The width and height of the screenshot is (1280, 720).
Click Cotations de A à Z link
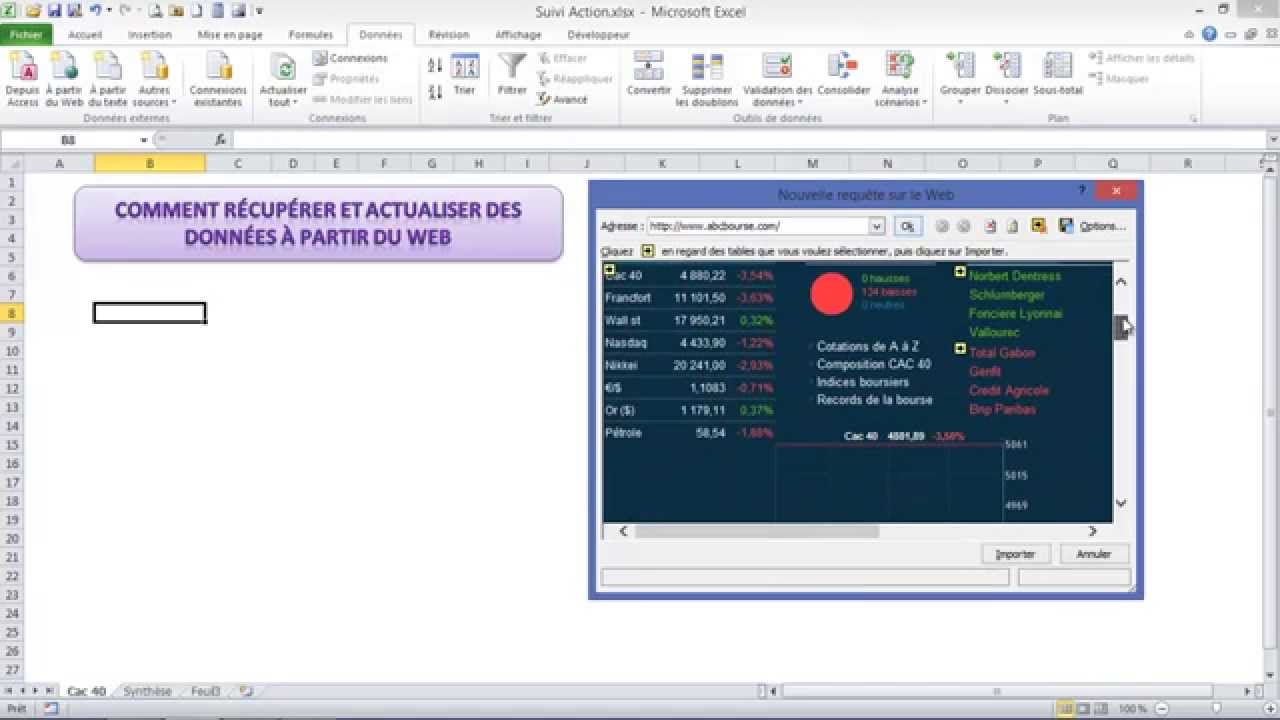pyautogui.click(x=867, y=346)
